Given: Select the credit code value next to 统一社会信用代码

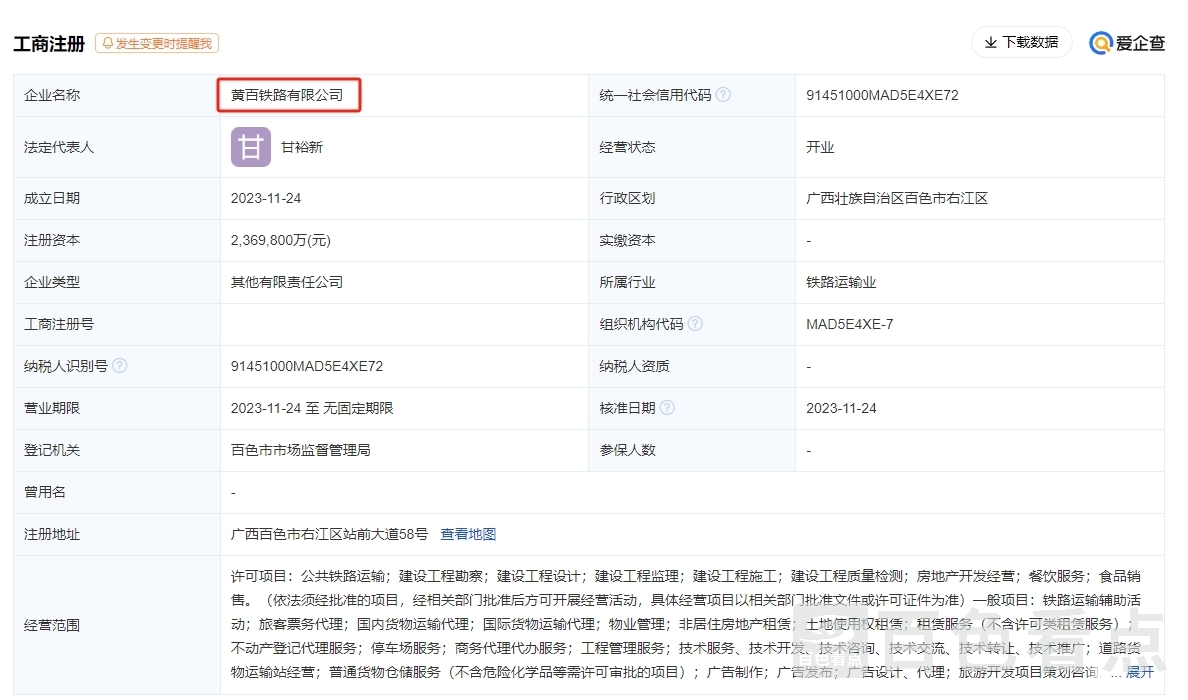Looking at the screenshot, I should (x=882, y=95).
